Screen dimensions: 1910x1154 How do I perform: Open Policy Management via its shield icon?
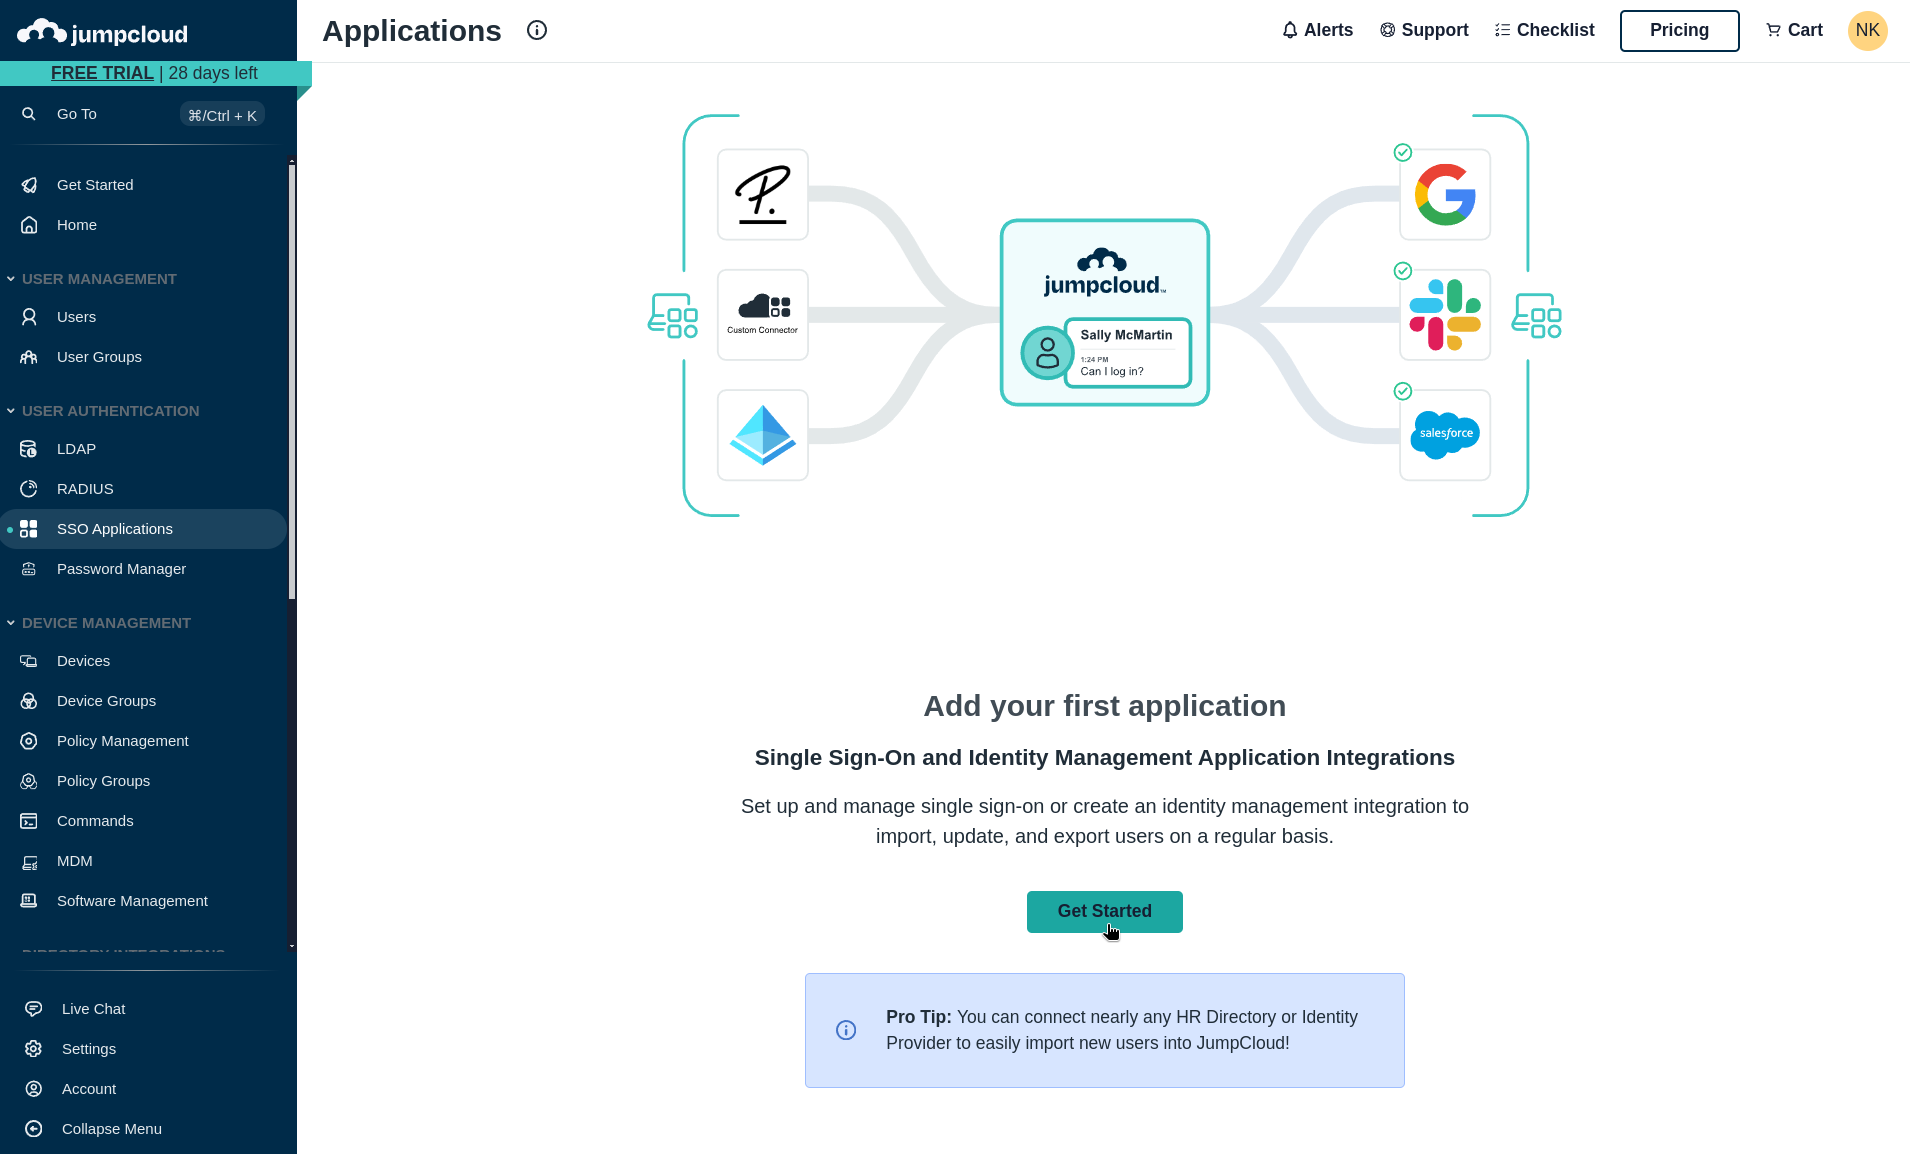pyautogui.click(x=28, y=740)
